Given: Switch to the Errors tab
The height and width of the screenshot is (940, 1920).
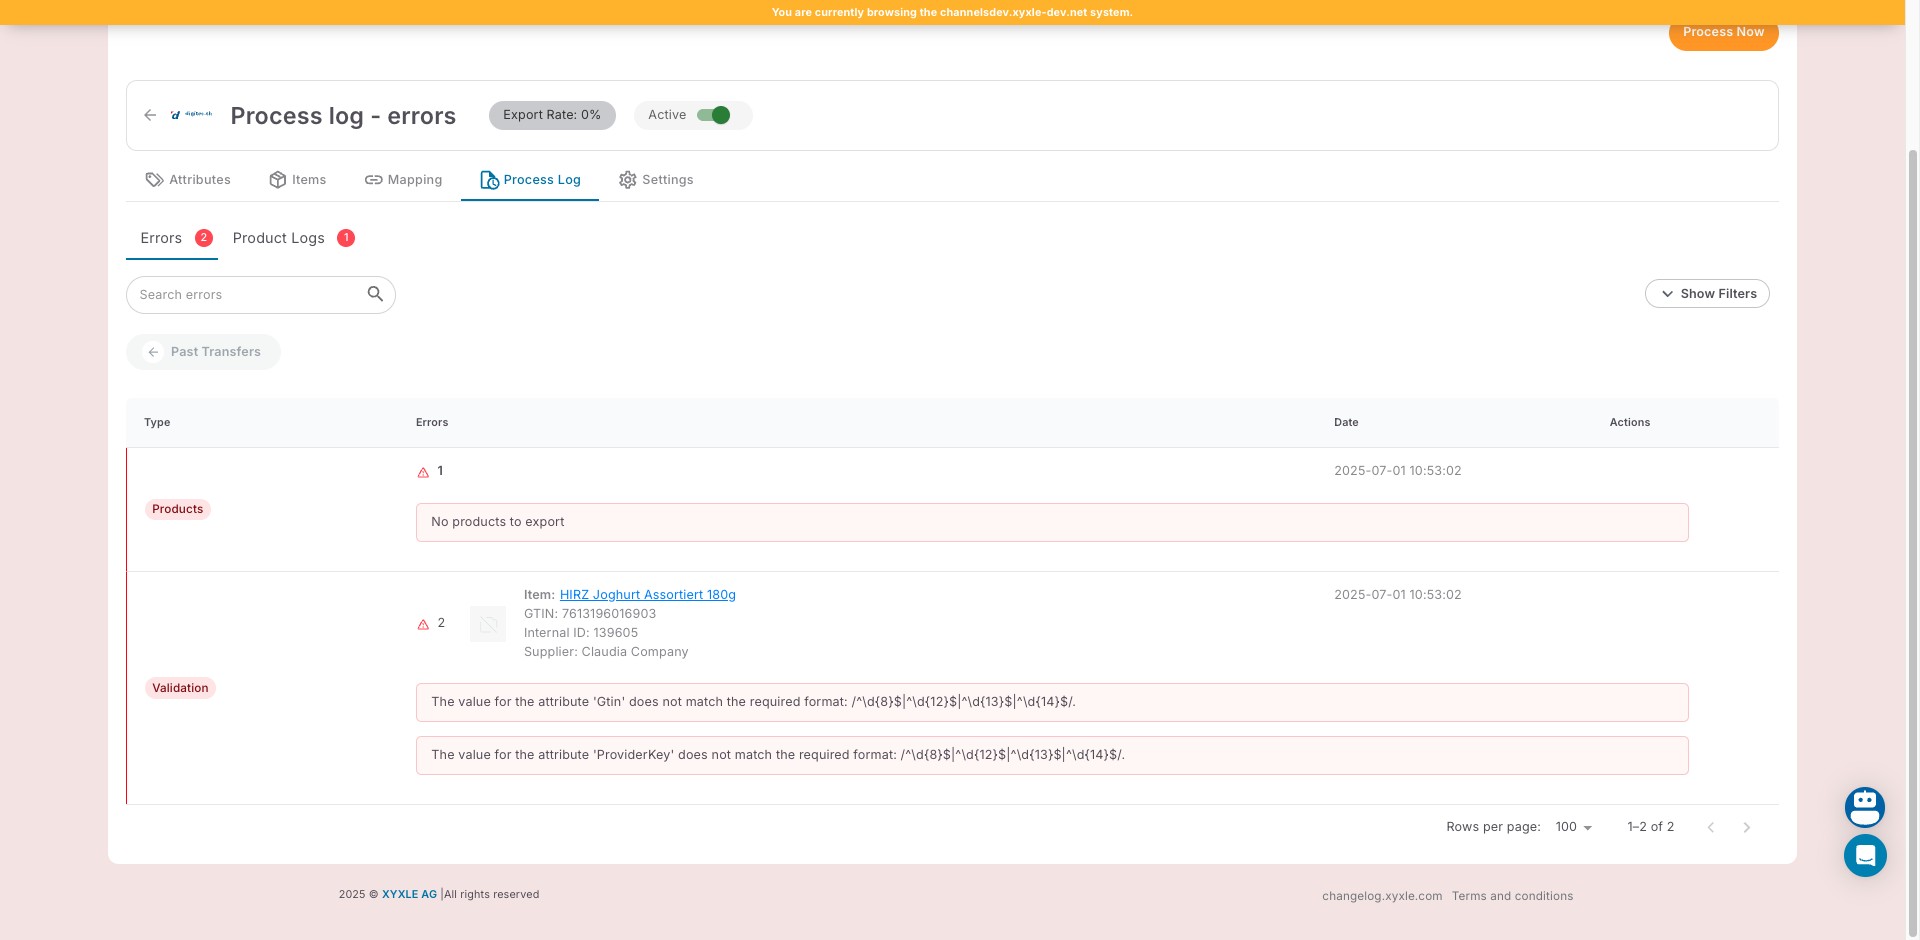Looking at the screenshot, I should pyautogui.click(x=160, y=238).
